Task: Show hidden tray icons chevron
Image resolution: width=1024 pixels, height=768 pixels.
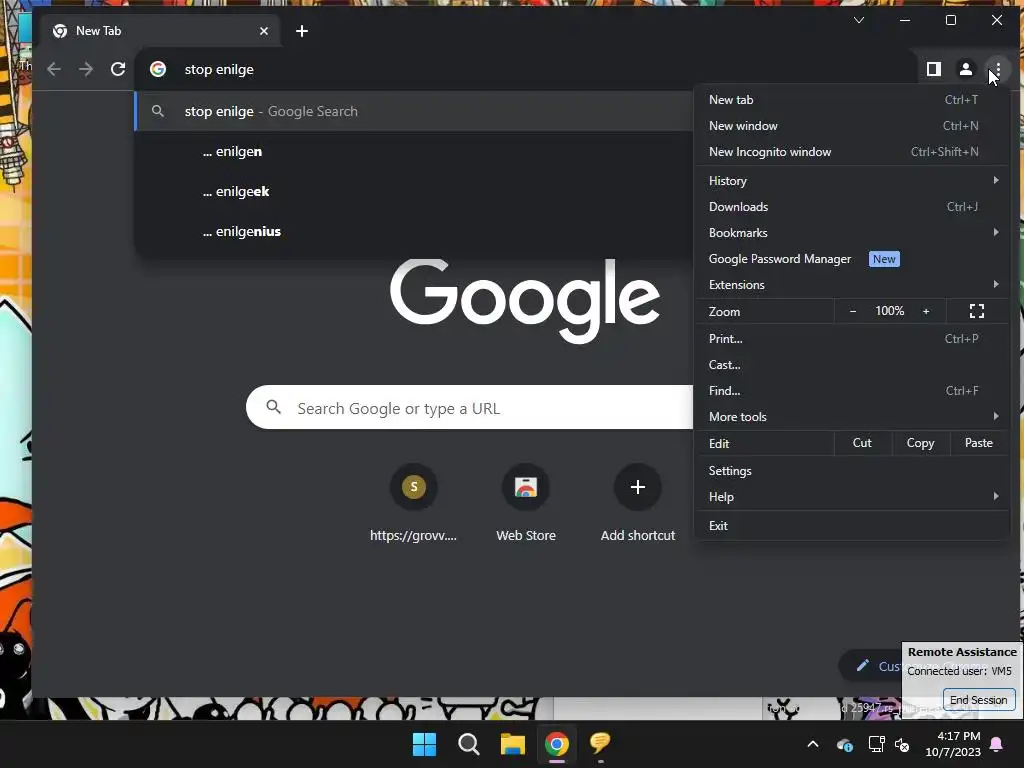Action: (x=812, y=744)
